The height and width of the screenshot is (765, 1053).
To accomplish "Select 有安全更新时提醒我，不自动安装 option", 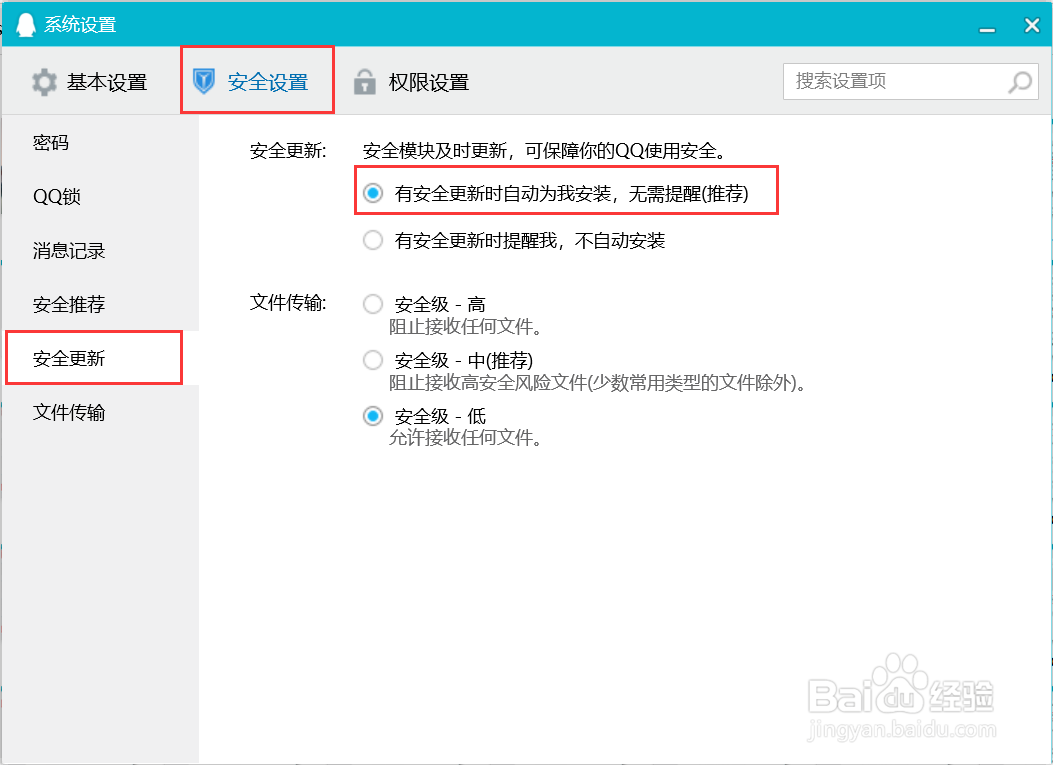I will [x=372, y=240].
